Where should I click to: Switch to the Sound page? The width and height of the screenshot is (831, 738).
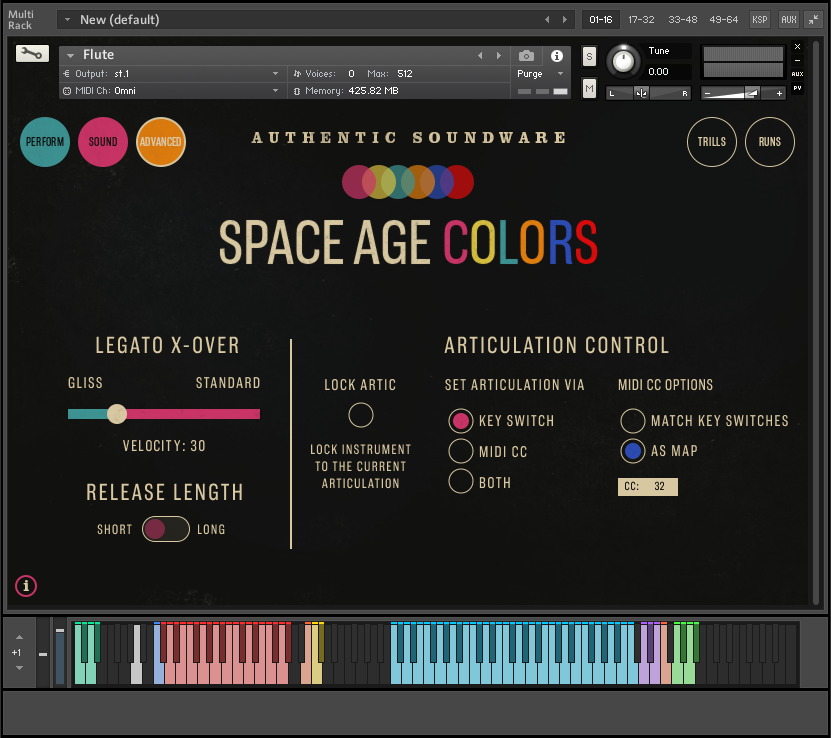[103, 142]
